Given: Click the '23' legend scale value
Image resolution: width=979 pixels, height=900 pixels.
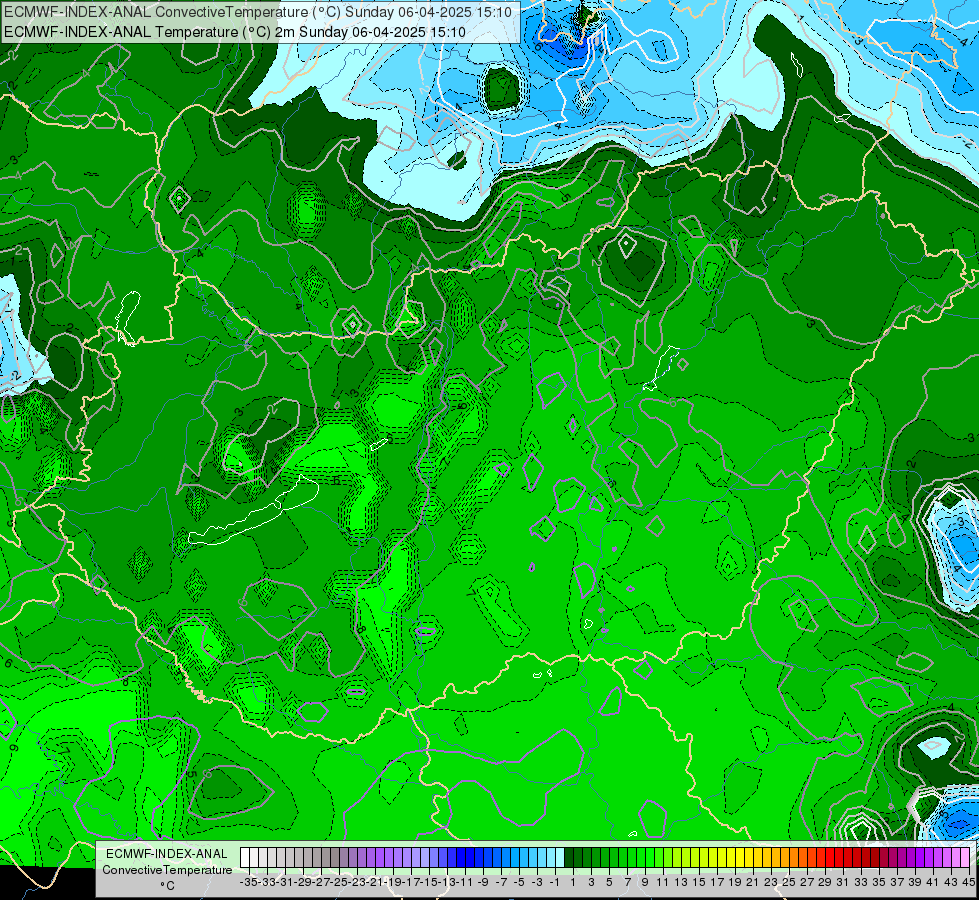Looking at the screenshot, I should point(771,882).
